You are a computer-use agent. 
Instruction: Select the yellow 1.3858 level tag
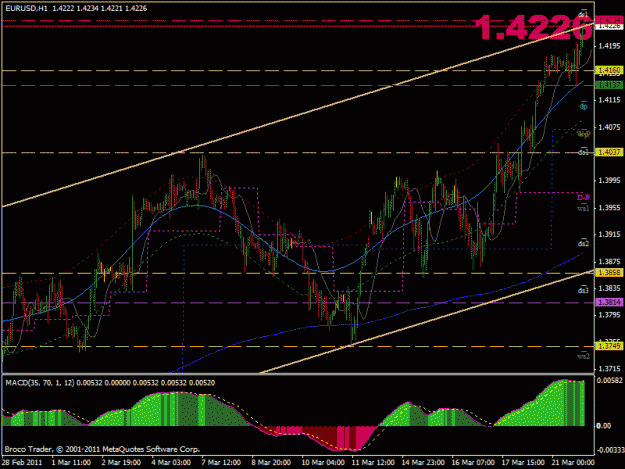coord(609,273)
